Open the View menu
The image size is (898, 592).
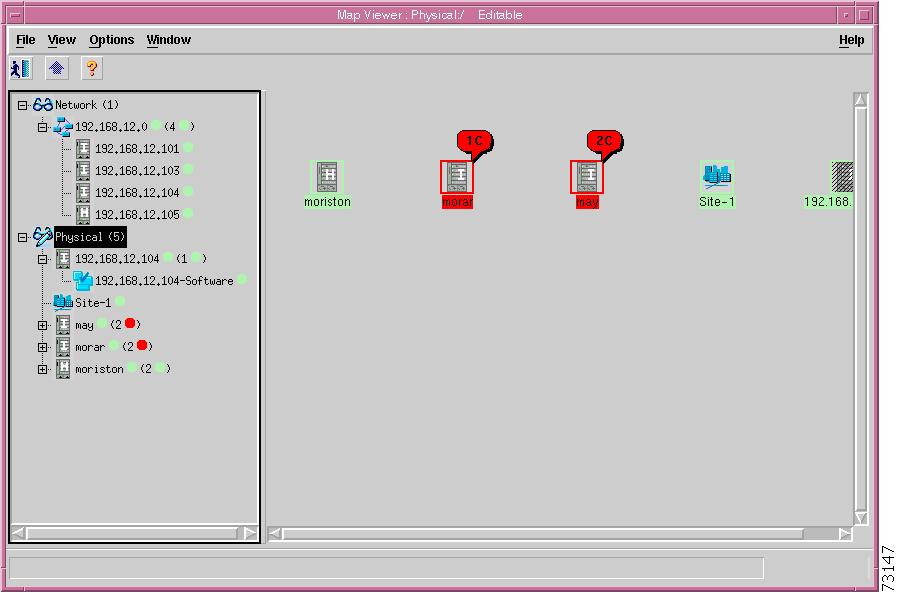click(62, 40)
